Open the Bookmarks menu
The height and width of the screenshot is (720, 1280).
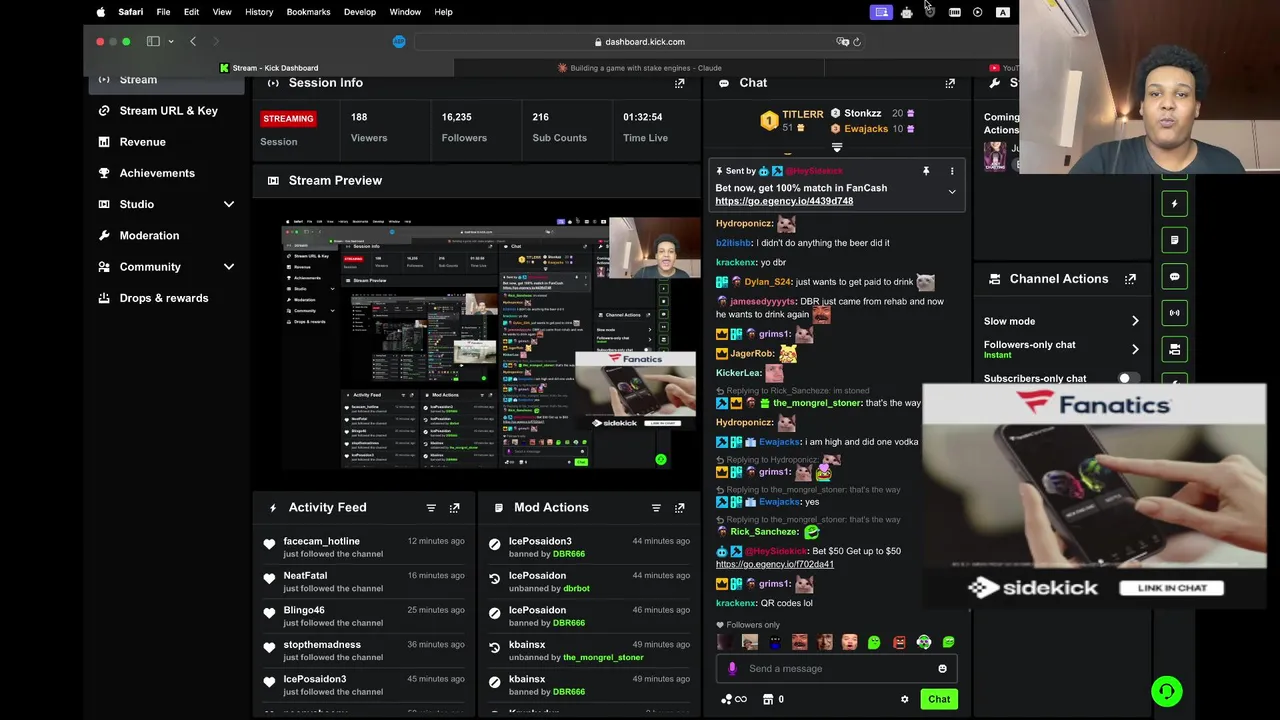tap(308, 12)
